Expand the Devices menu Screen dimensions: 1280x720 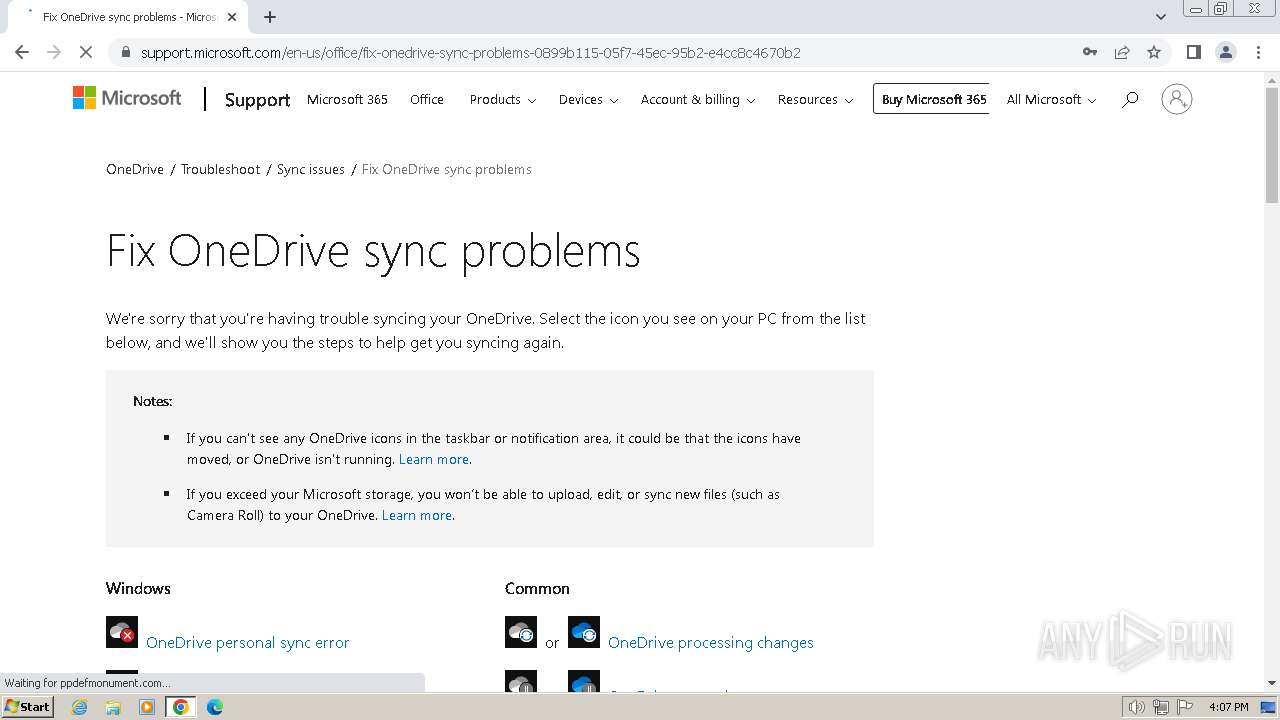(588, 99)
